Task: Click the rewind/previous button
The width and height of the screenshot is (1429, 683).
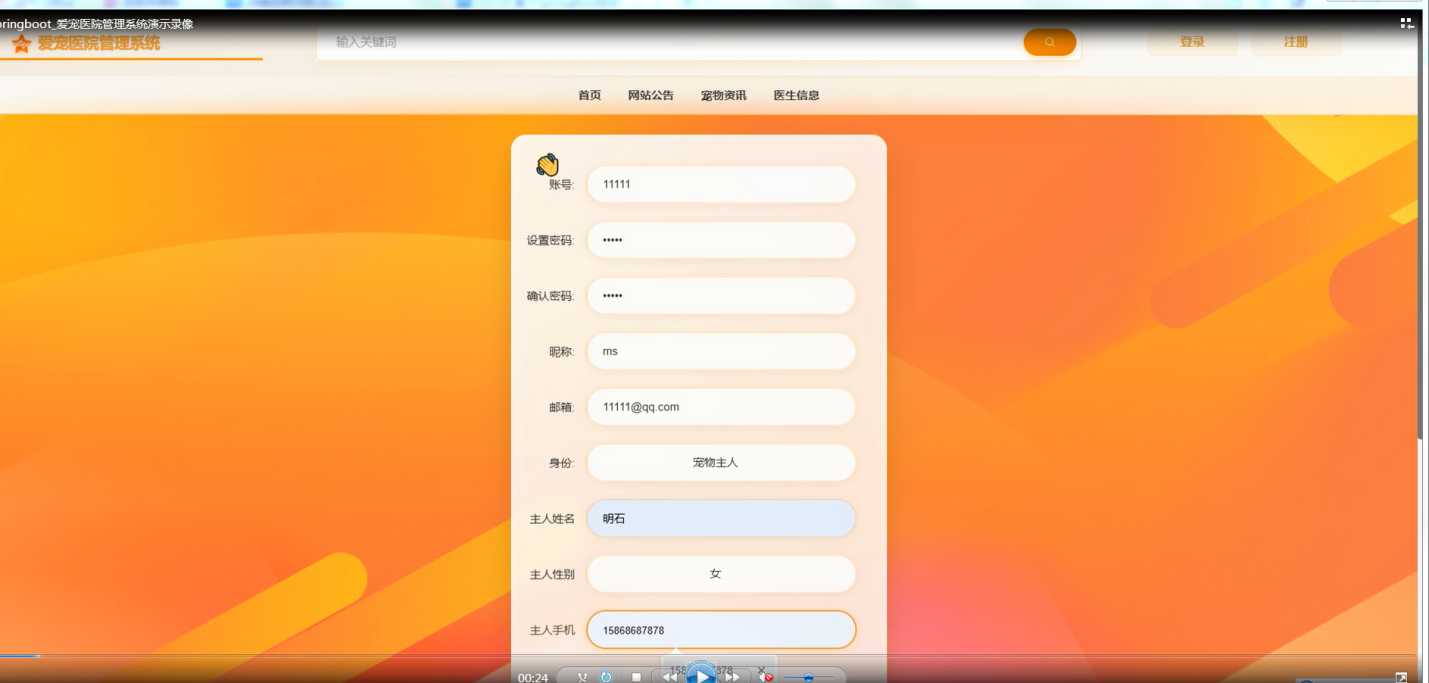Action: click(670, 677)
